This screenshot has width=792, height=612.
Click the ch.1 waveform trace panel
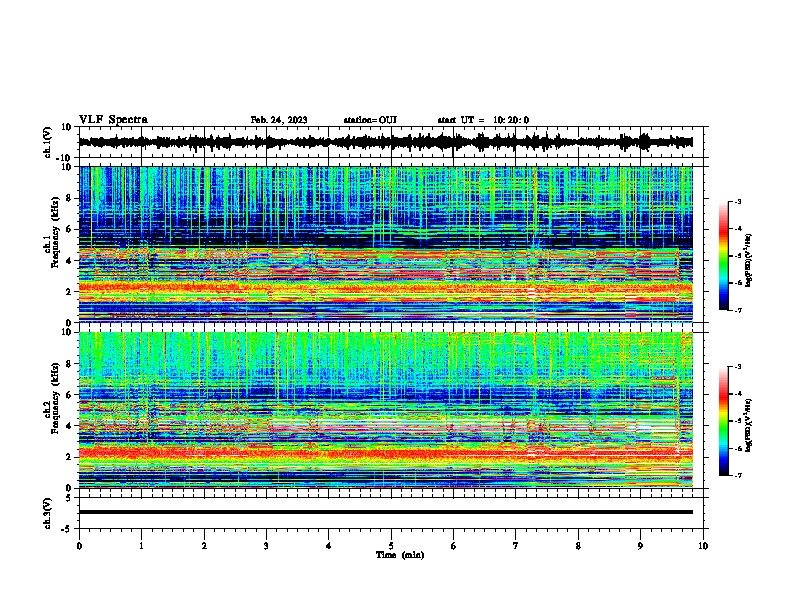tap(393, 142)
